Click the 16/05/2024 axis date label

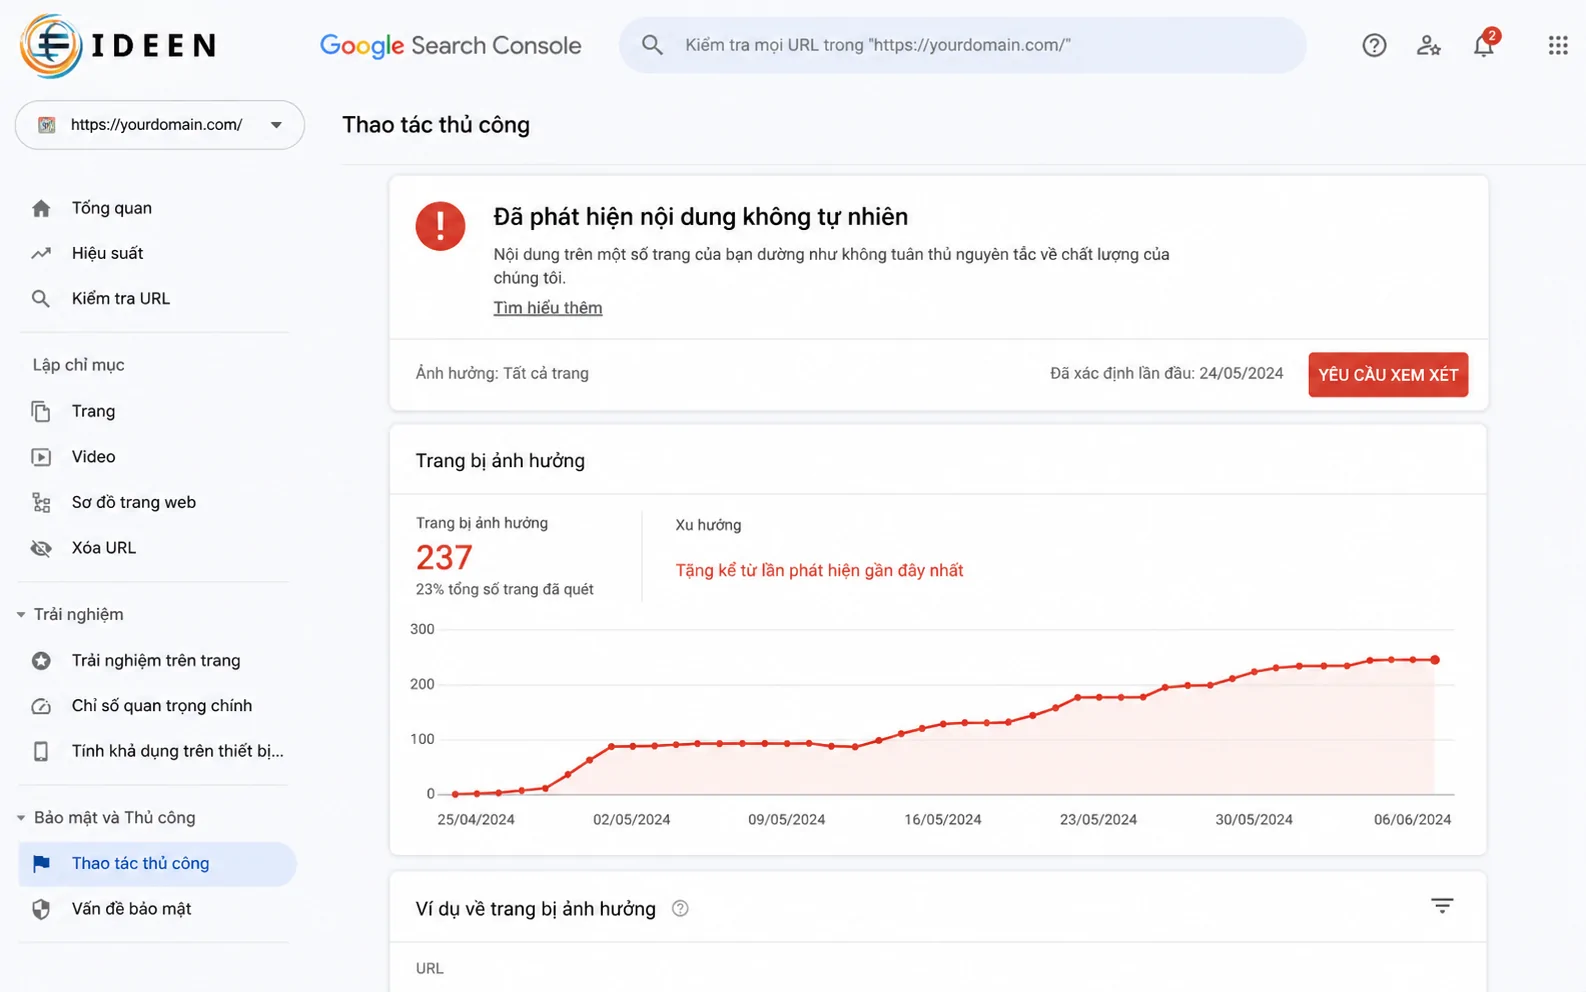(x=942, y=819)
